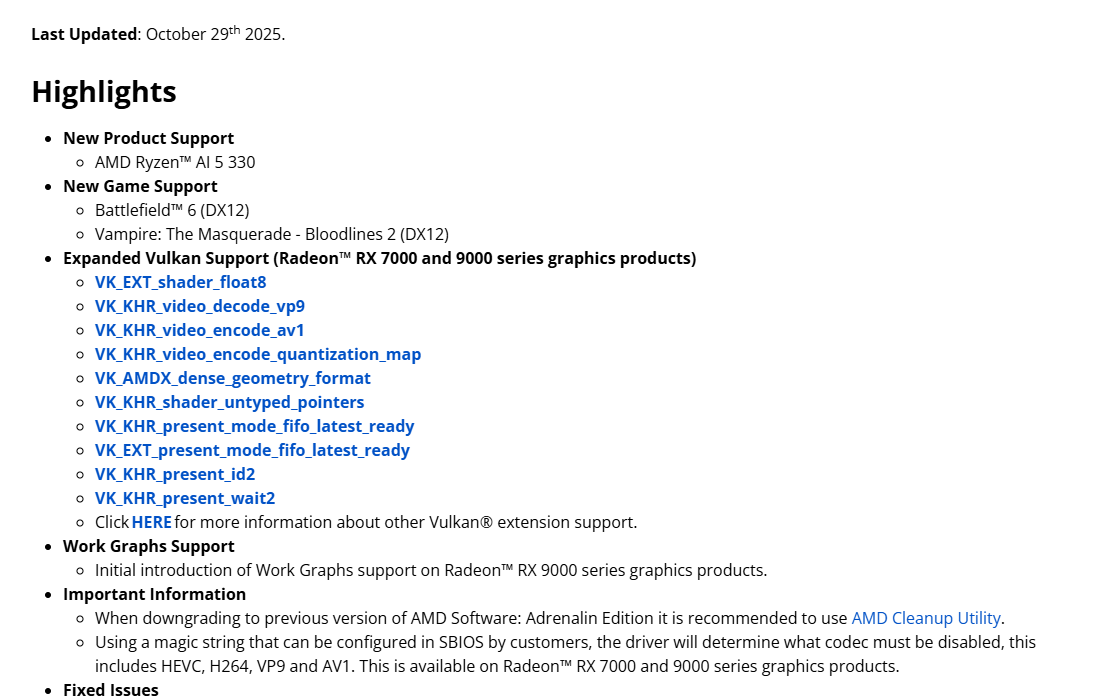Click the VK_KHR_shader_untyped_pointers link

click(229, 402)
